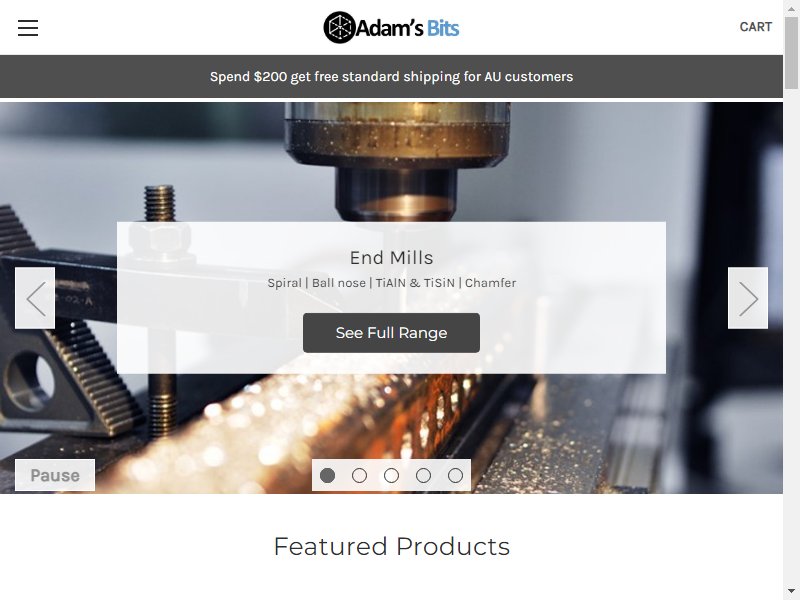Click the Featured Products heading

point(391,546)
